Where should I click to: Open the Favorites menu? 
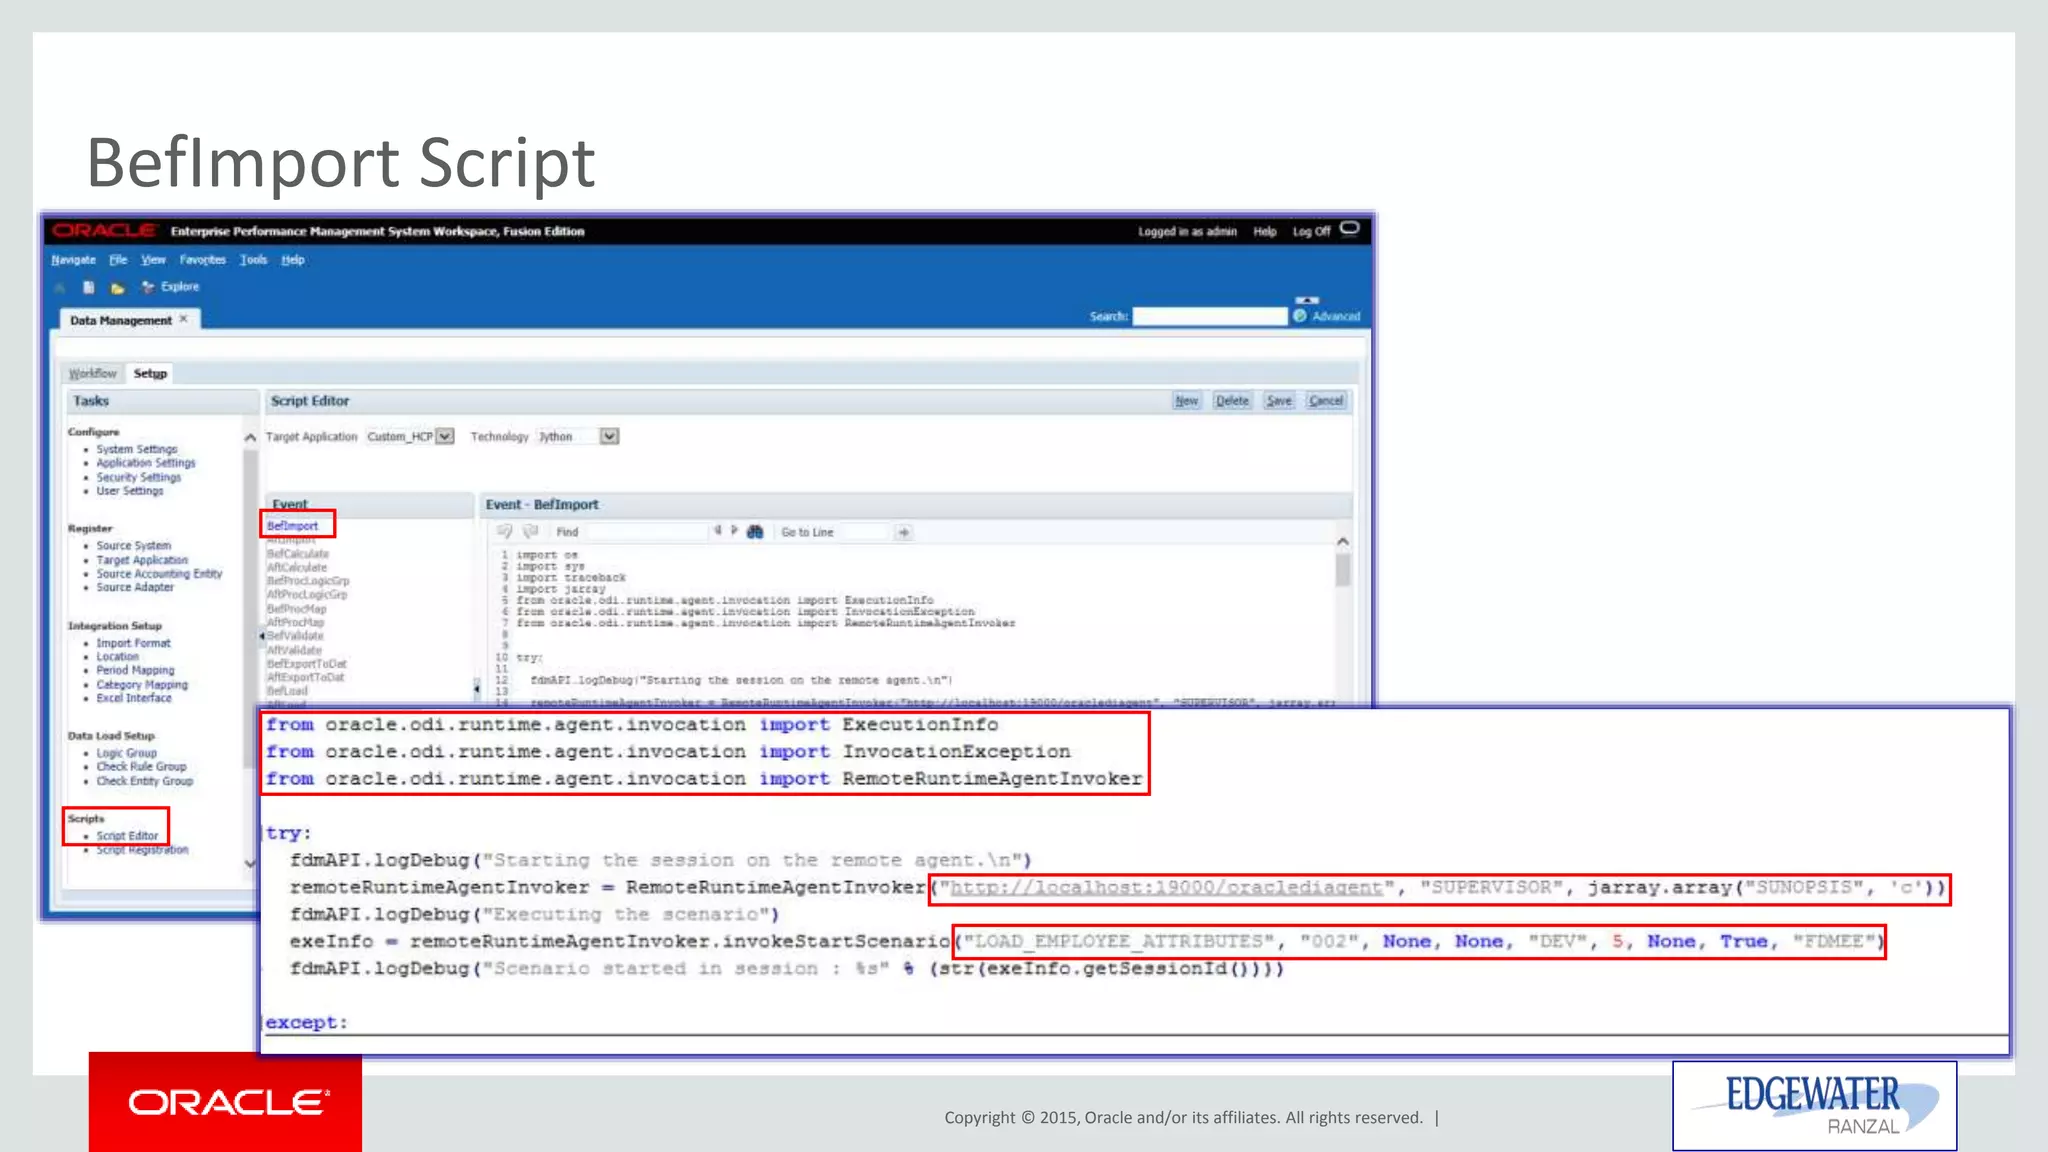pos(203,260)
